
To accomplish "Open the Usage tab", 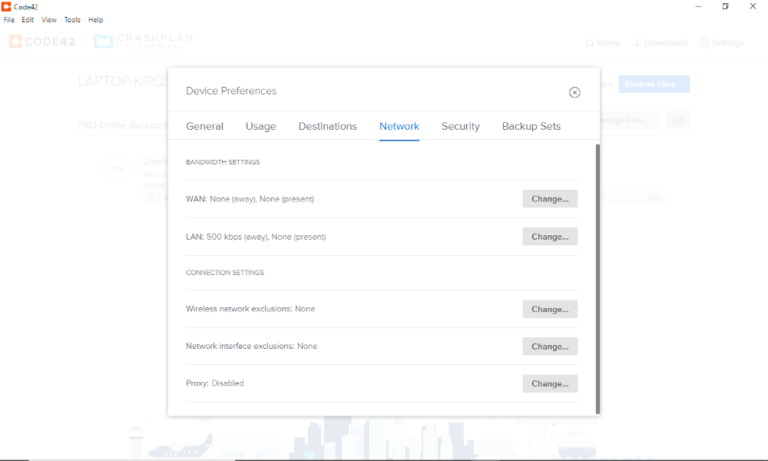I will [x=261, y=126].
